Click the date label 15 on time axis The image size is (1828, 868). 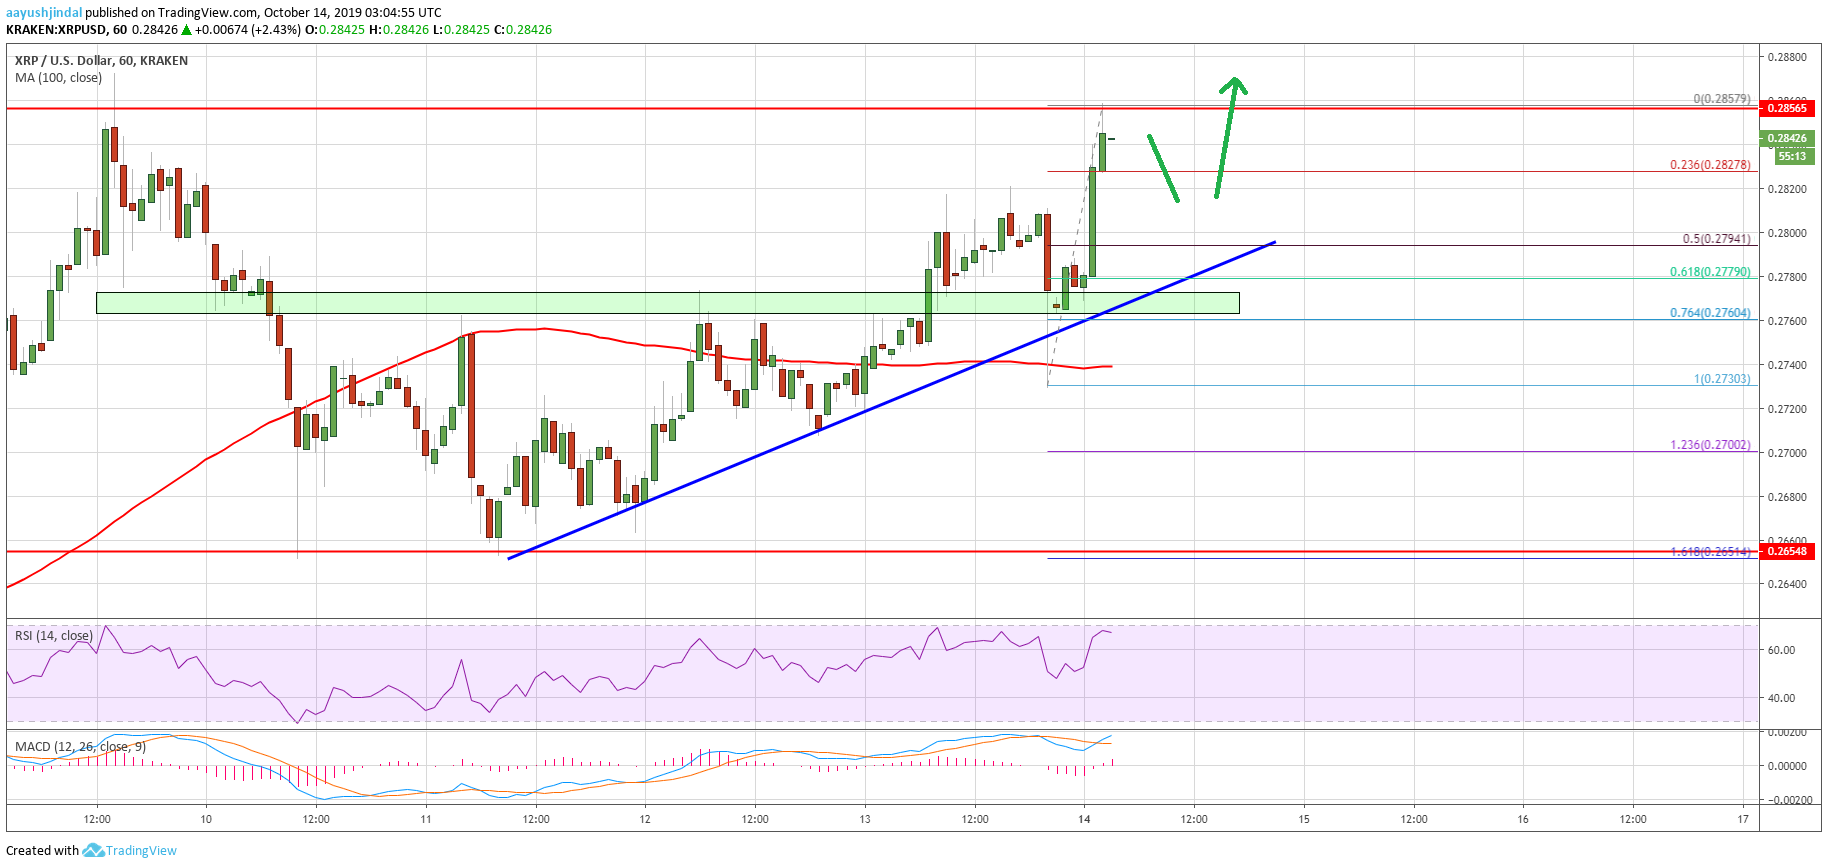pos(1304,819)
